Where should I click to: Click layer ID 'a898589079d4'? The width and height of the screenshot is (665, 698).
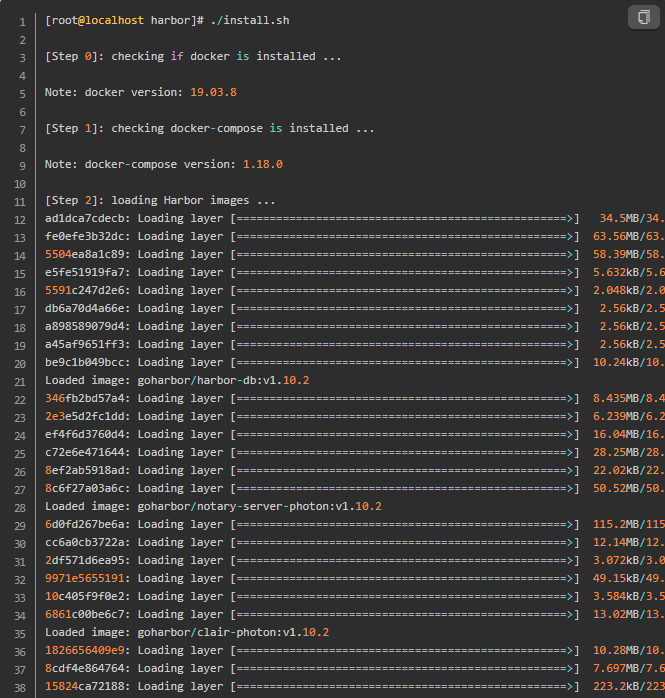(x=85, y=326)
